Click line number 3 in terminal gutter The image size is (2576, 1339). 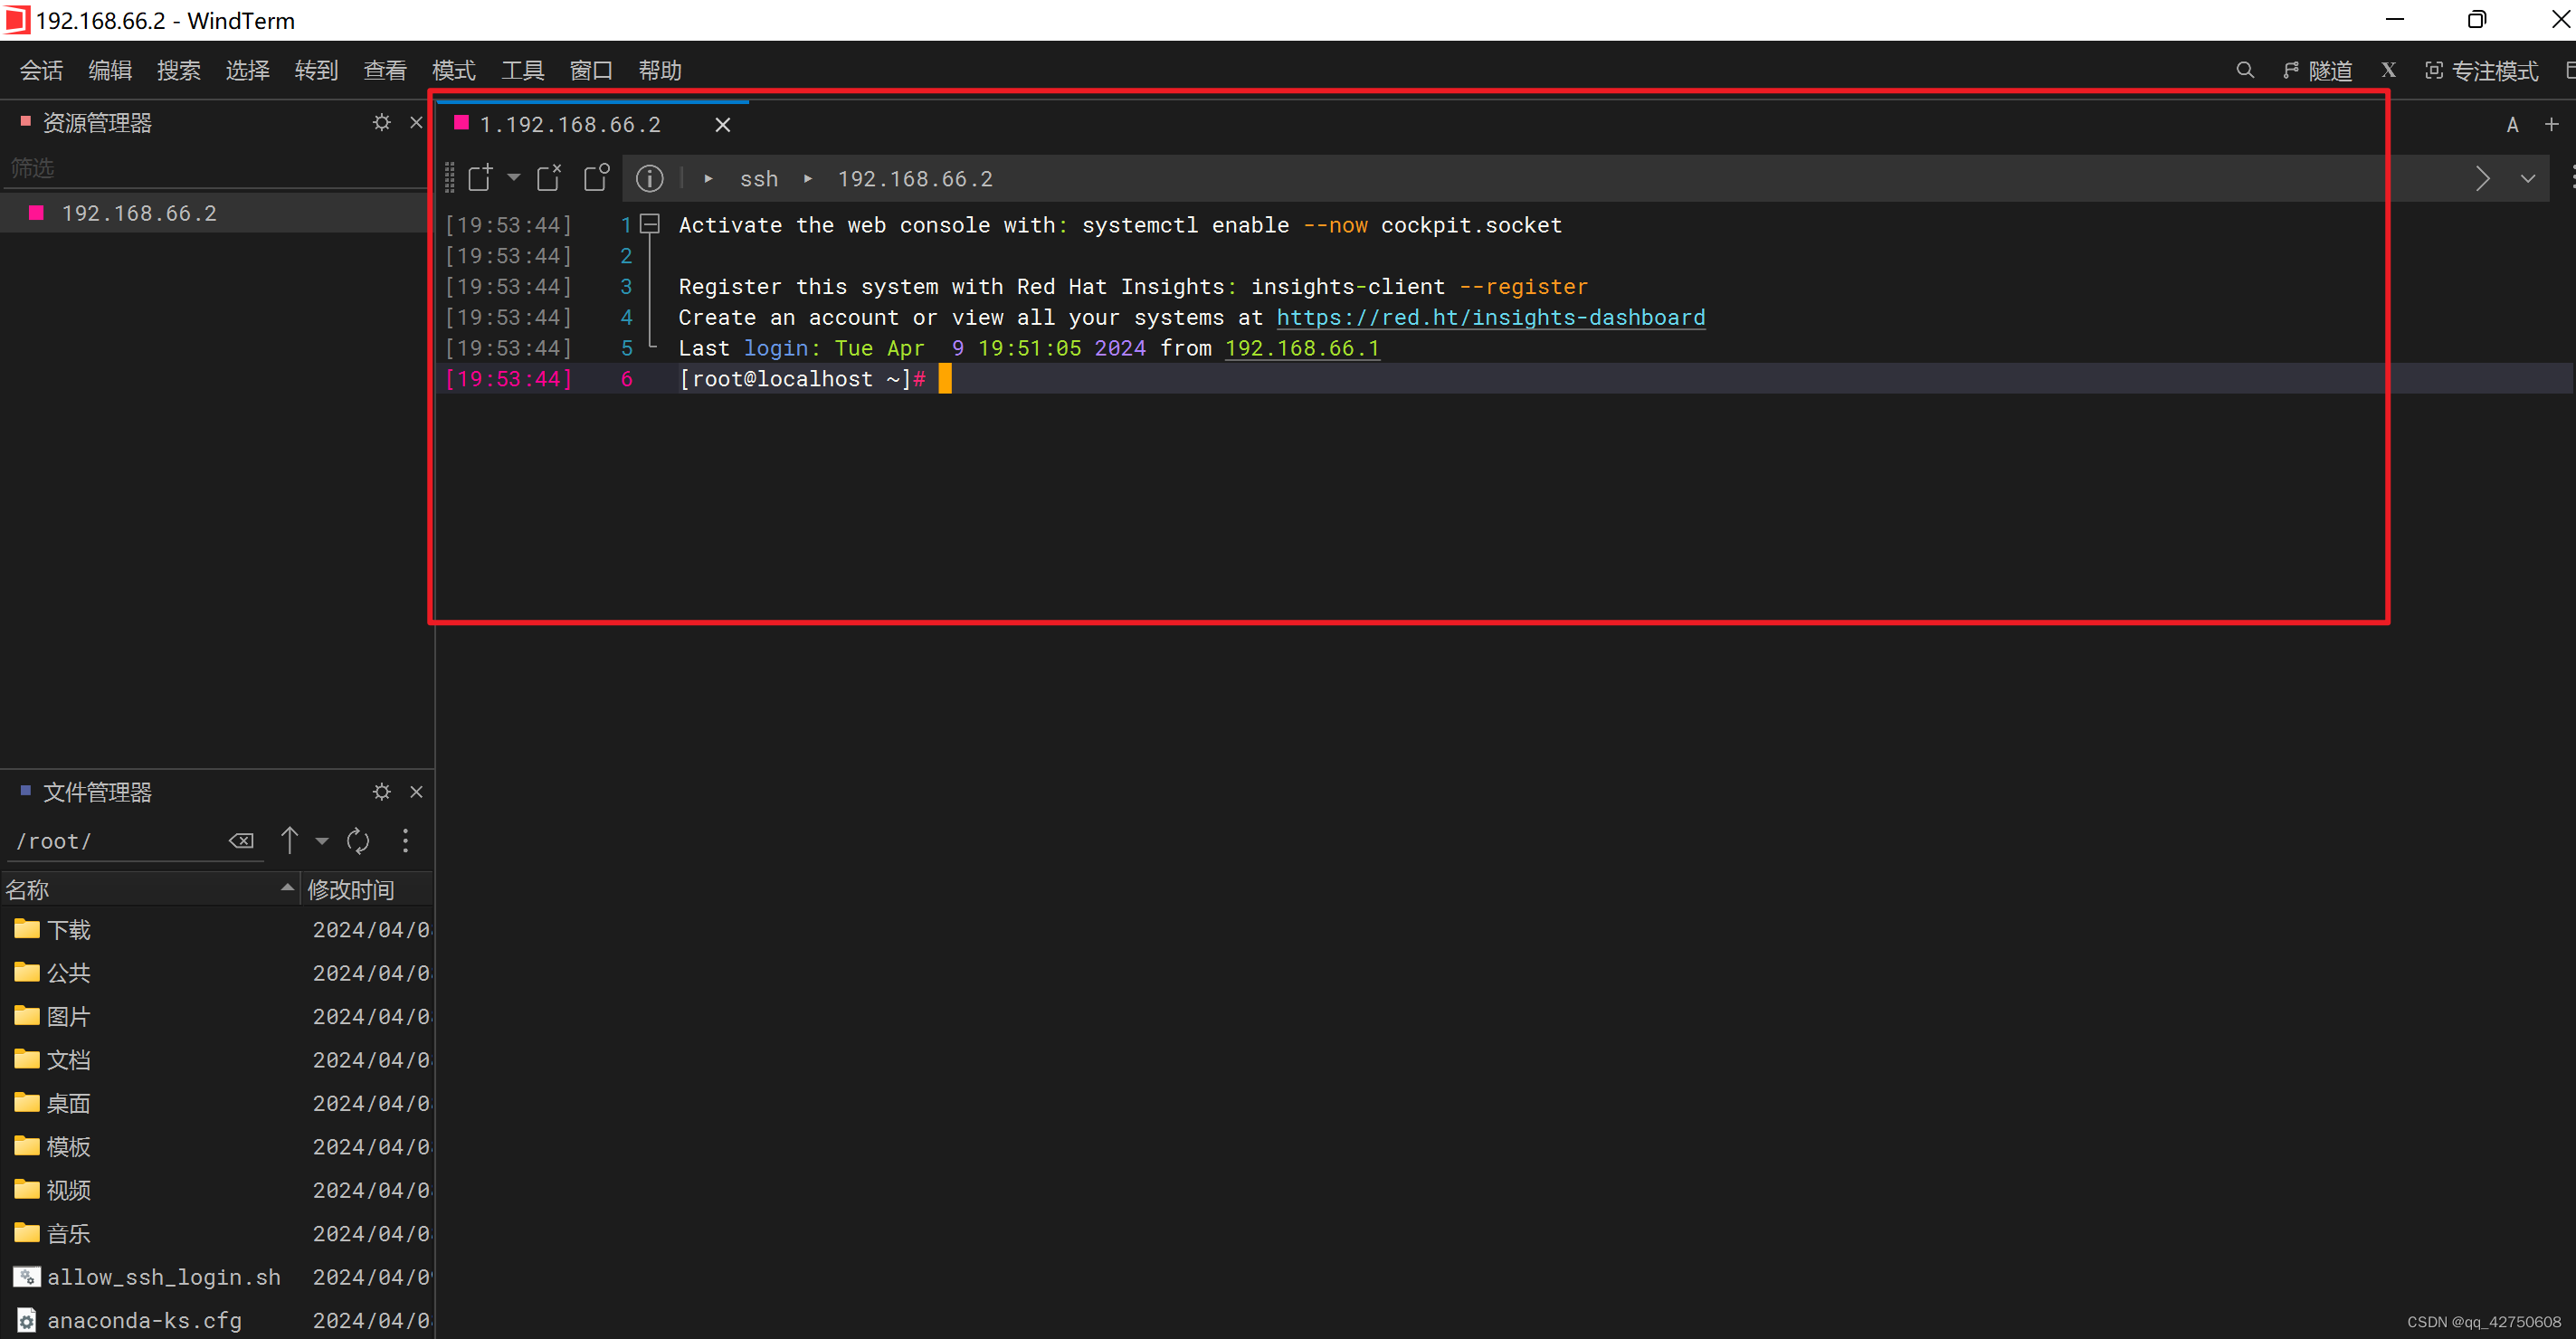626,286
